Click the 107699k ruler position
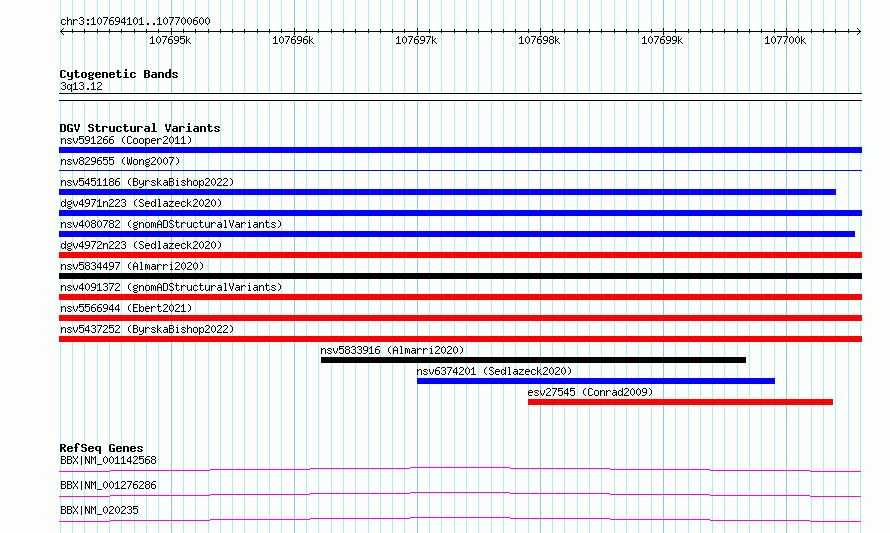This screenshot has width=890, height=533. (x=662, y=40)
